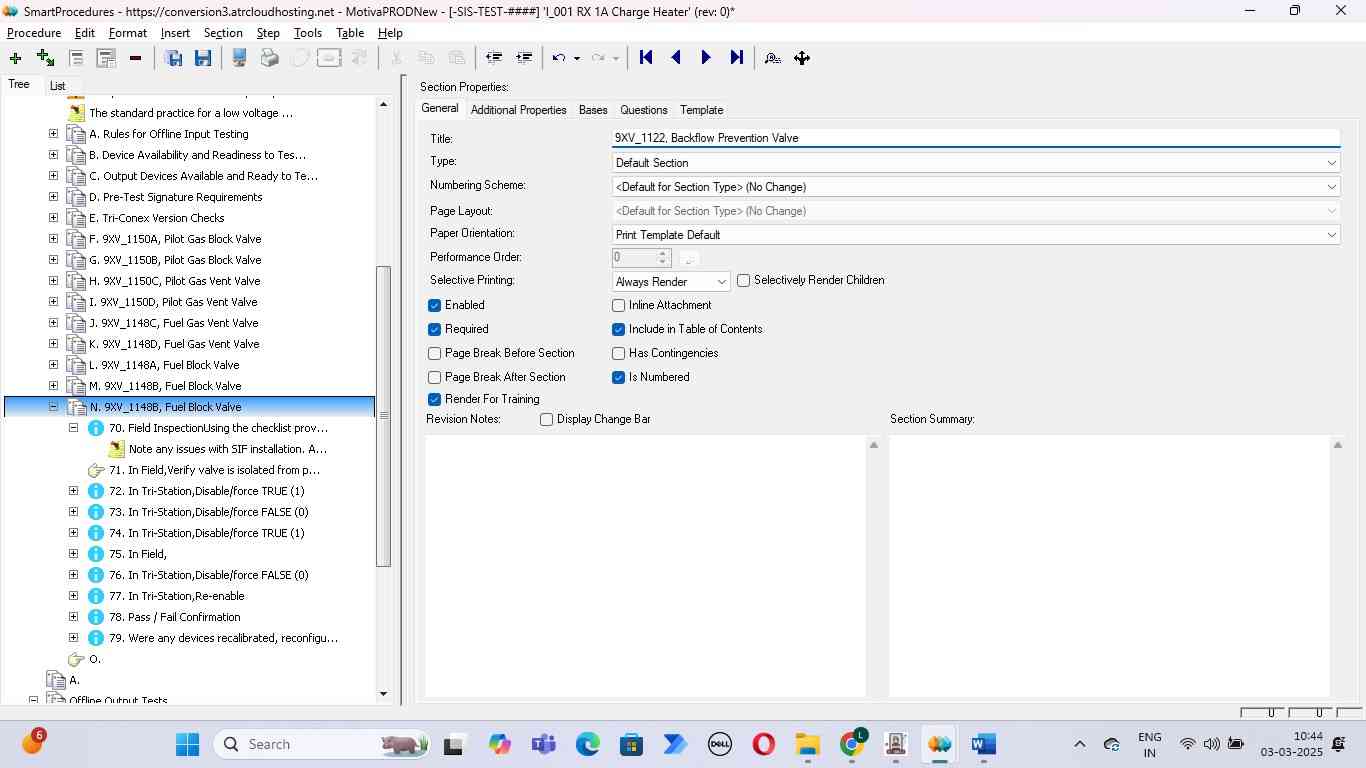Switch to the Questions tab
The height and width of the screenshot is (768, 1366).
643,110
